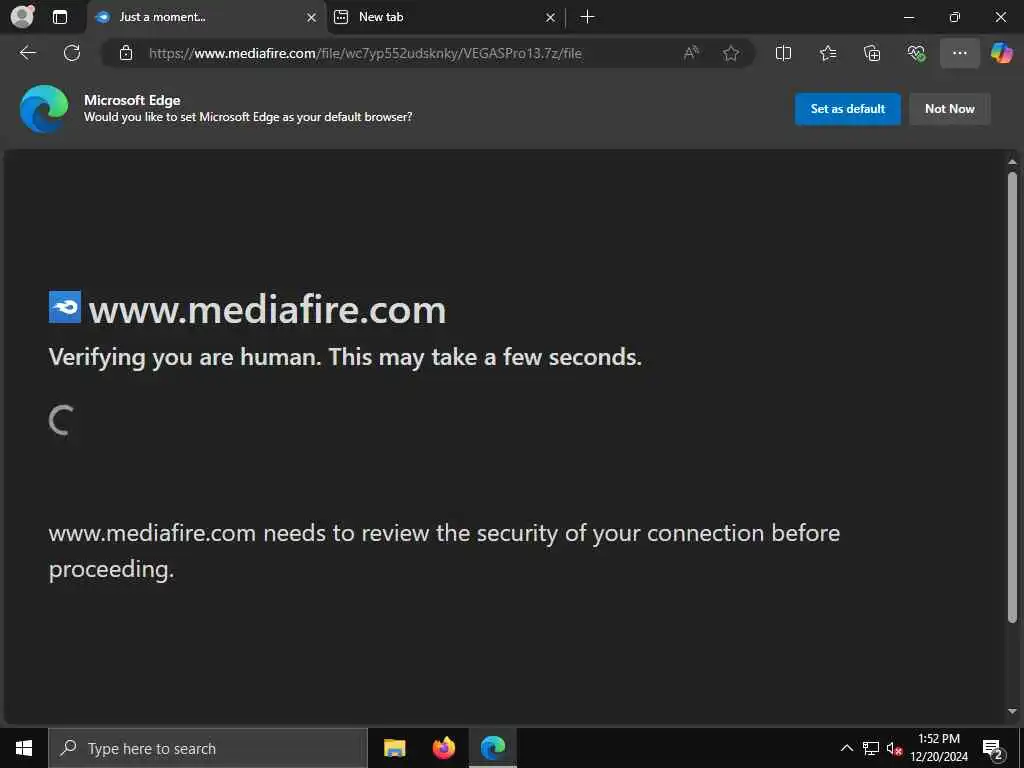View site information lock icon
The image size is (1024, 768).
[126, 54]
